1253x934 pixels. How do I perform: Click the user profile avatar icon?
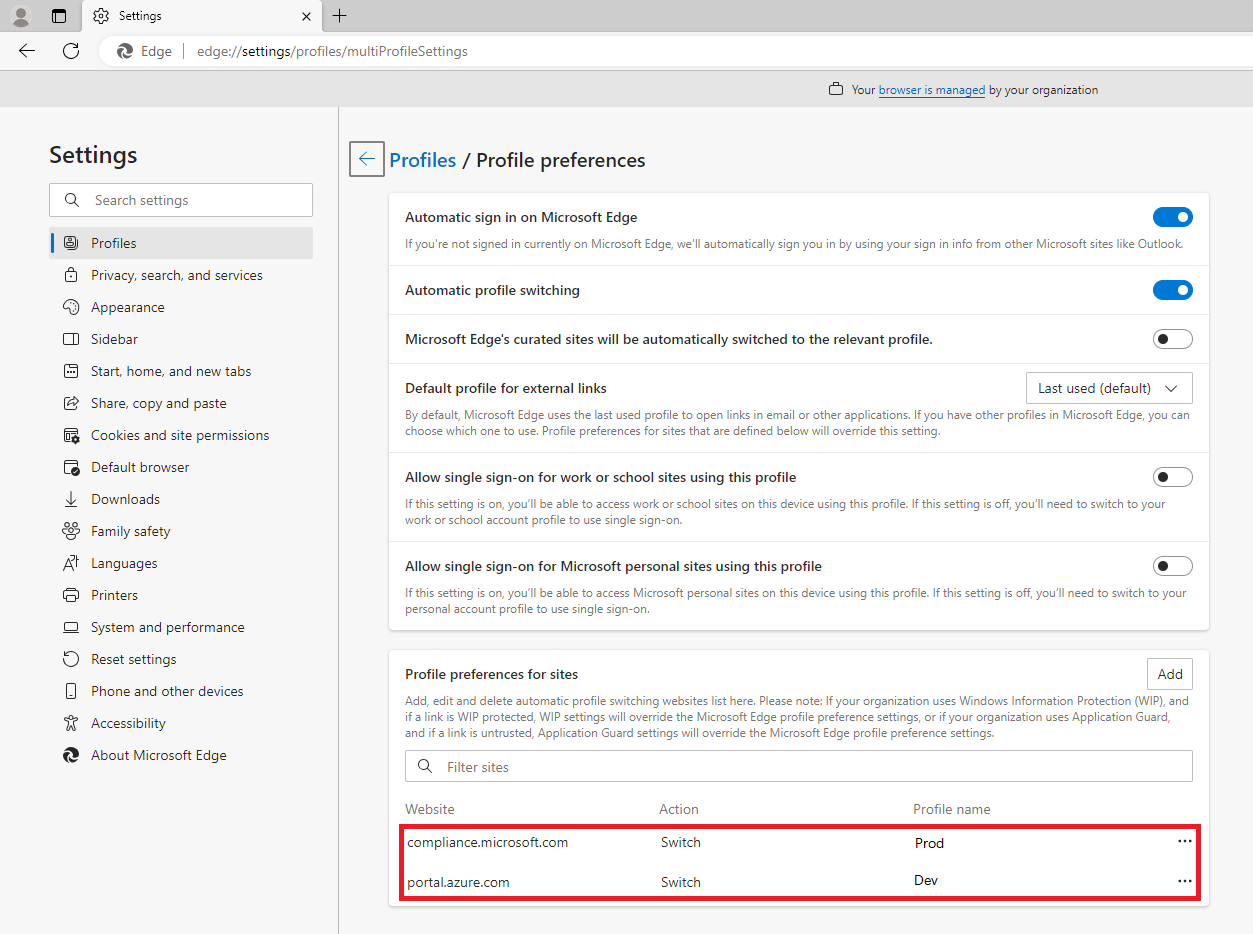tap(21, 16)
